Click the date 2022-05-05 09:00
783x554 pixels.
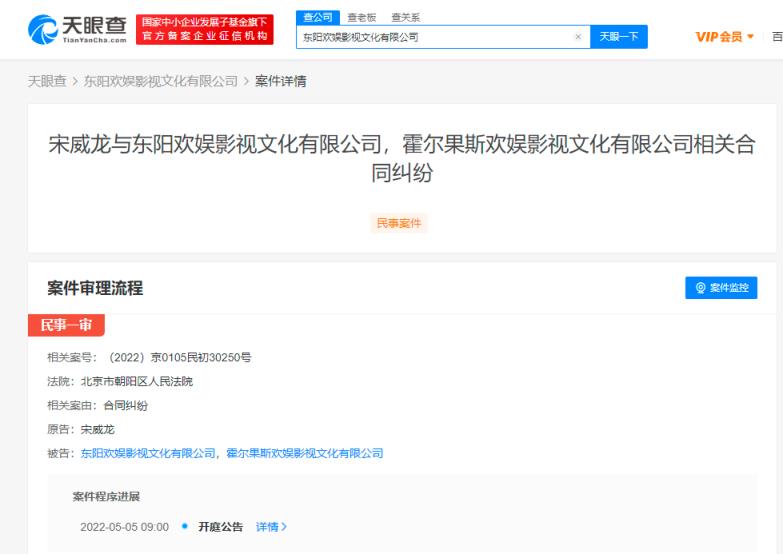point(124,527)
